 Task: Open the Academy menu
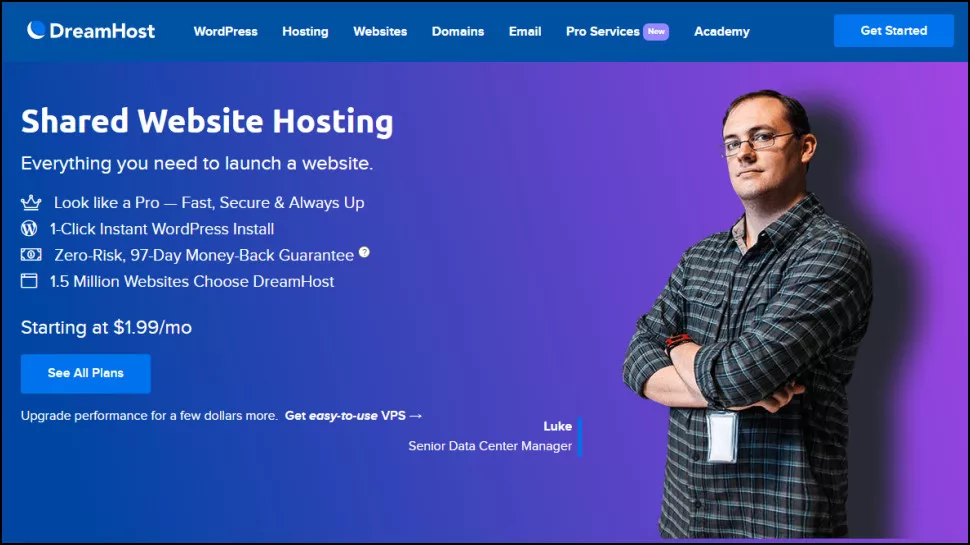(721, 32)
